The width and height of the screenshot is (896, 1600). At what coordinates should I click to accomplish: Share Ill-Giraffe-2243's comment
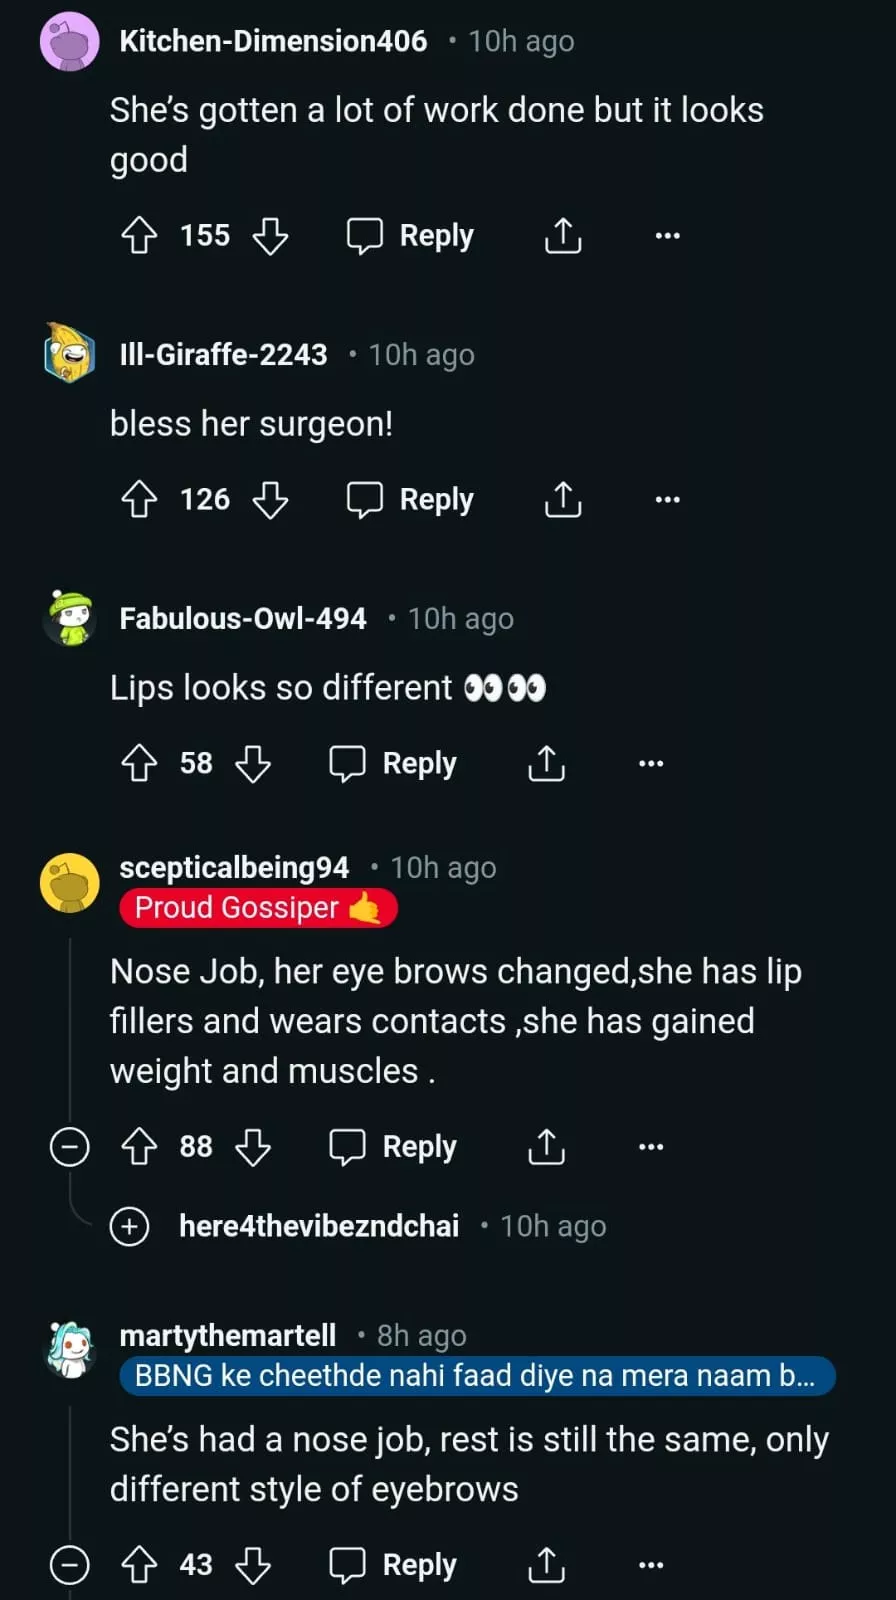point(563,500)
